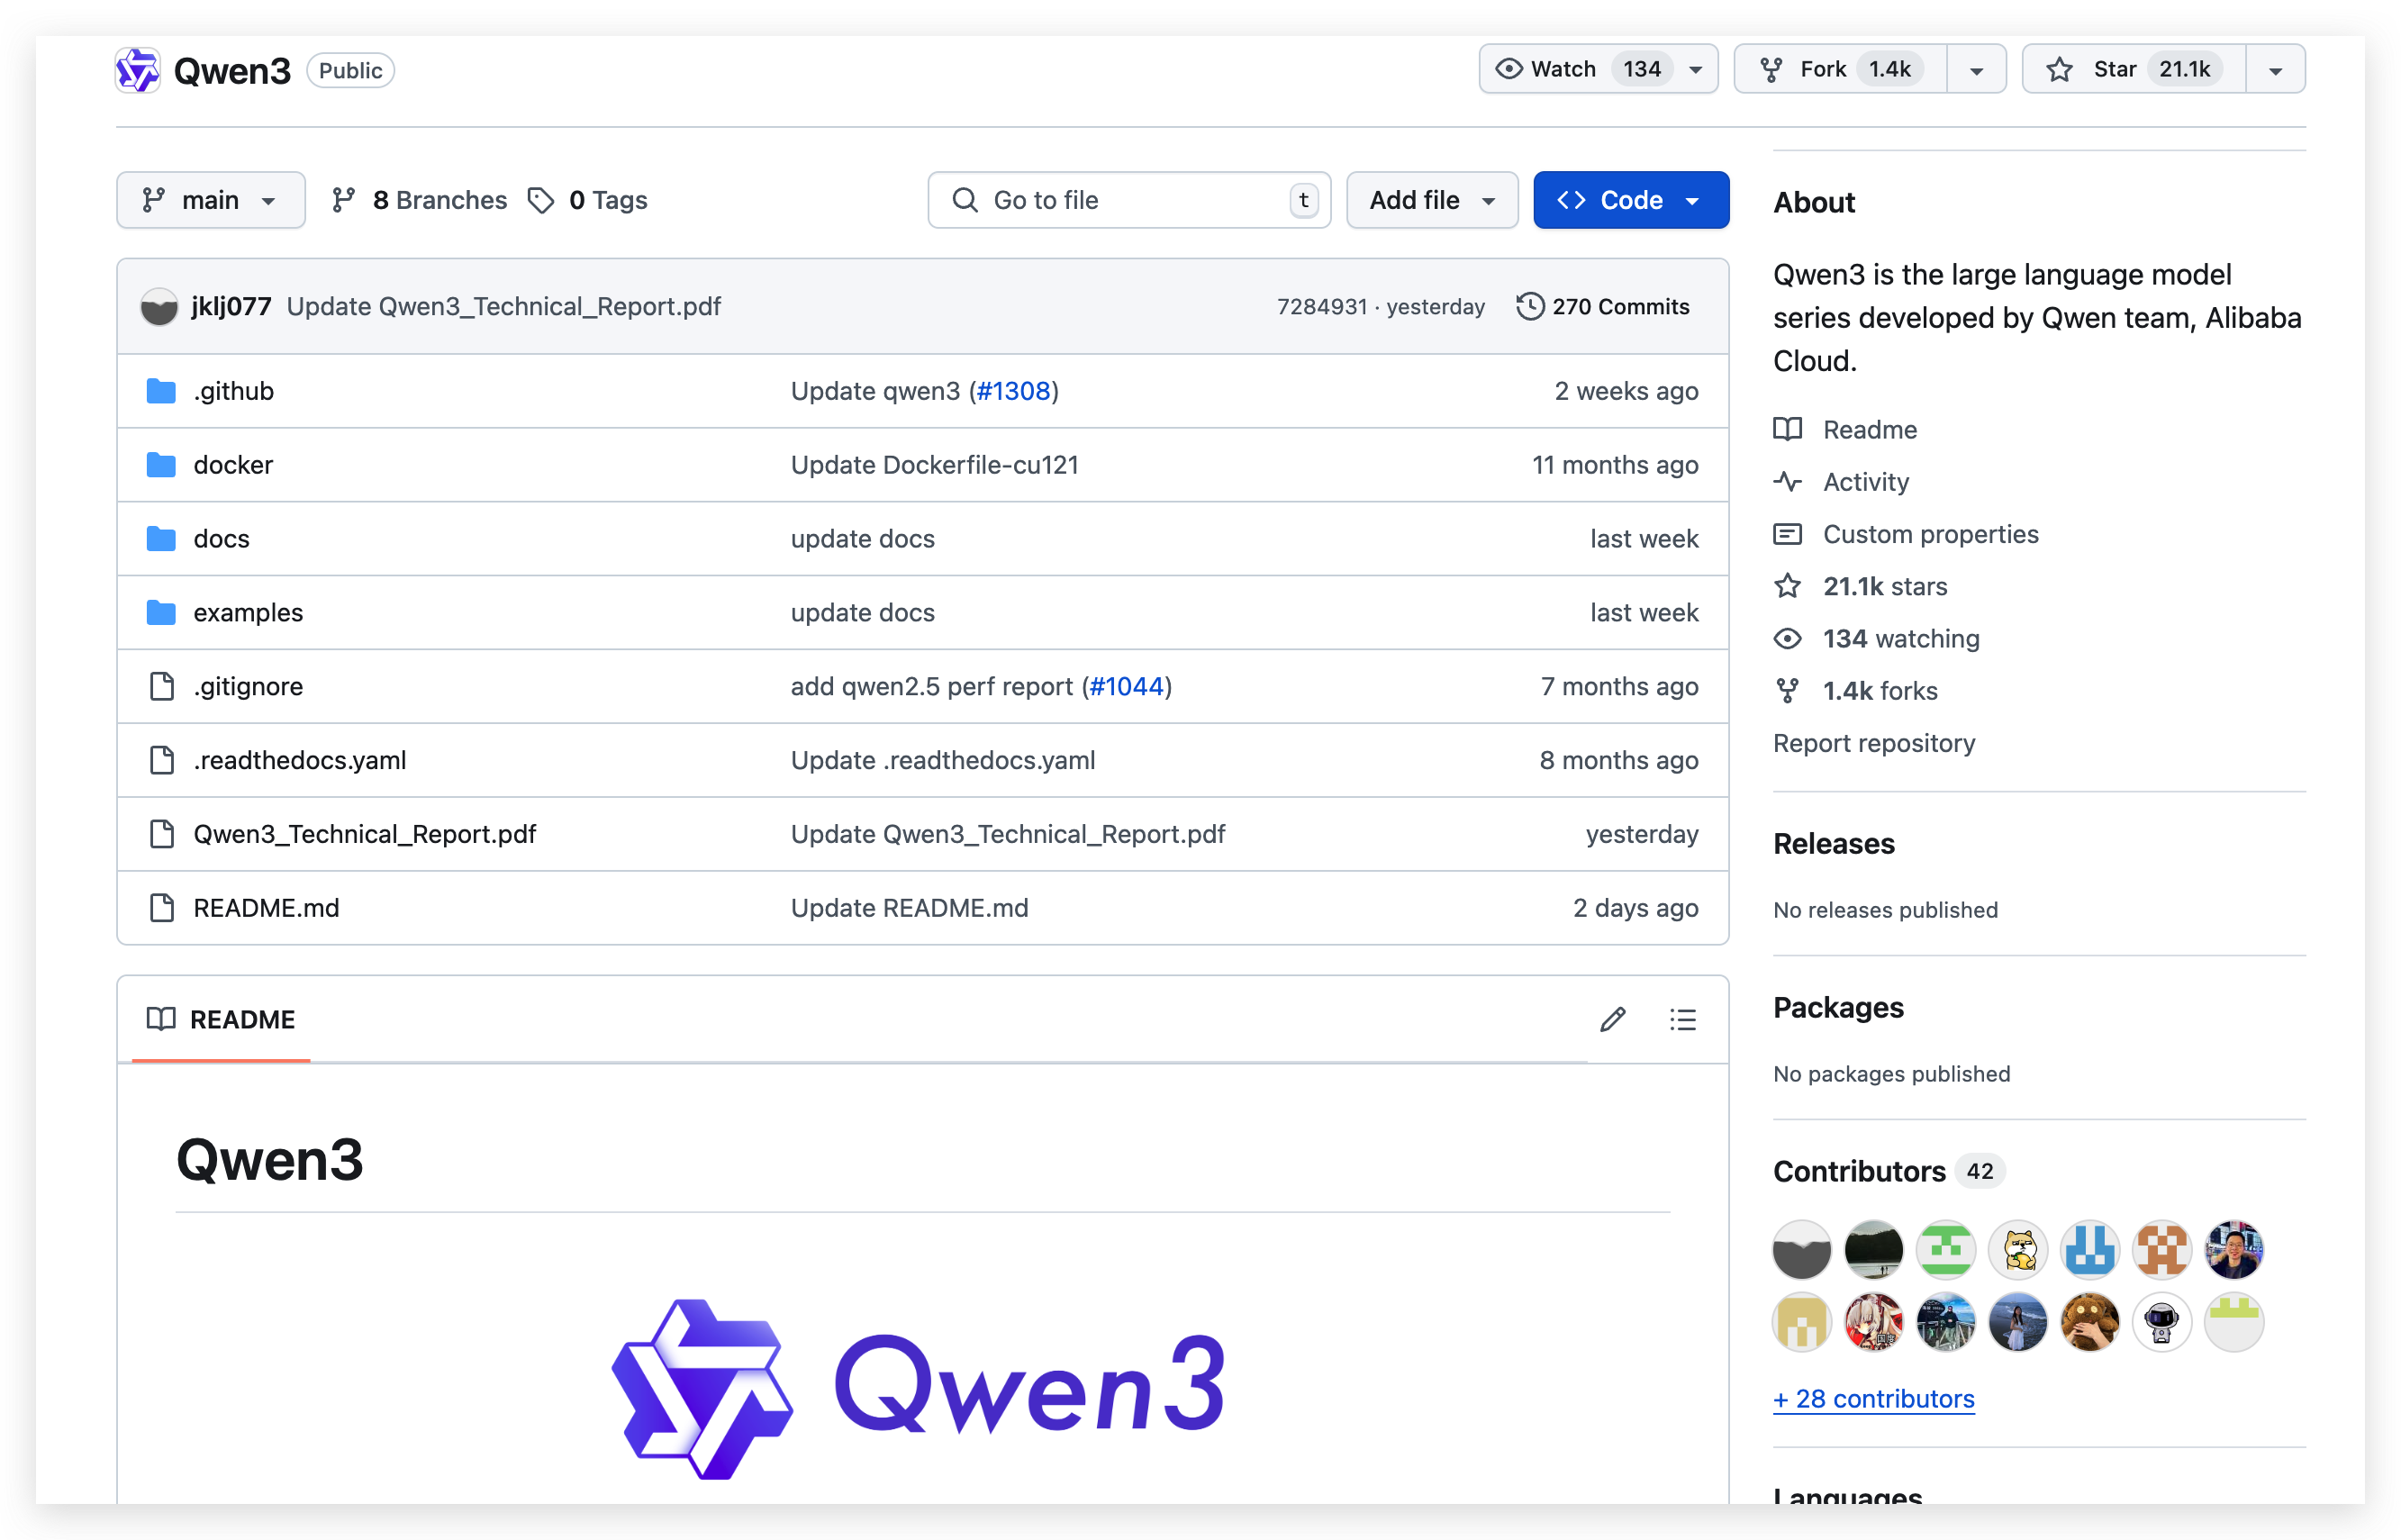Open the .github folder icon
This screenshot has width=2401, height=1540.
point(161,391)
